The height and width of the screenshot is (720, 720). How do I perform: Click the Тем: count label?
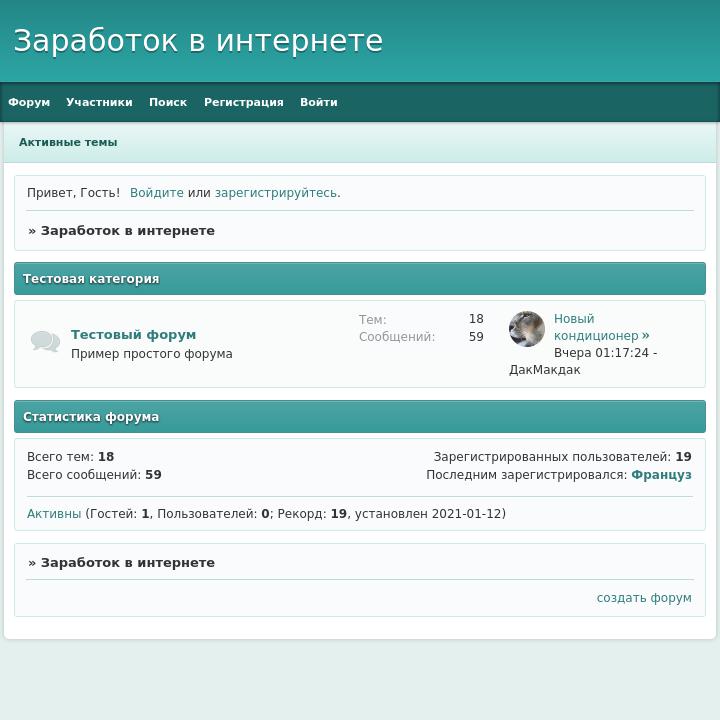click(372, 320)
